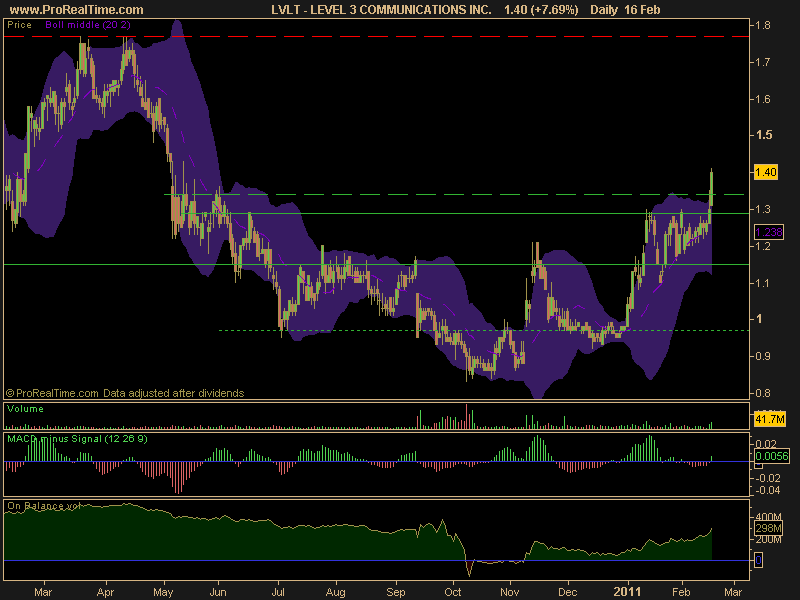Click the LVLT - LEVEL 3 COMMUNICATIONS INC. title
This screenshot has height=600, width=800.
[381, 10]
